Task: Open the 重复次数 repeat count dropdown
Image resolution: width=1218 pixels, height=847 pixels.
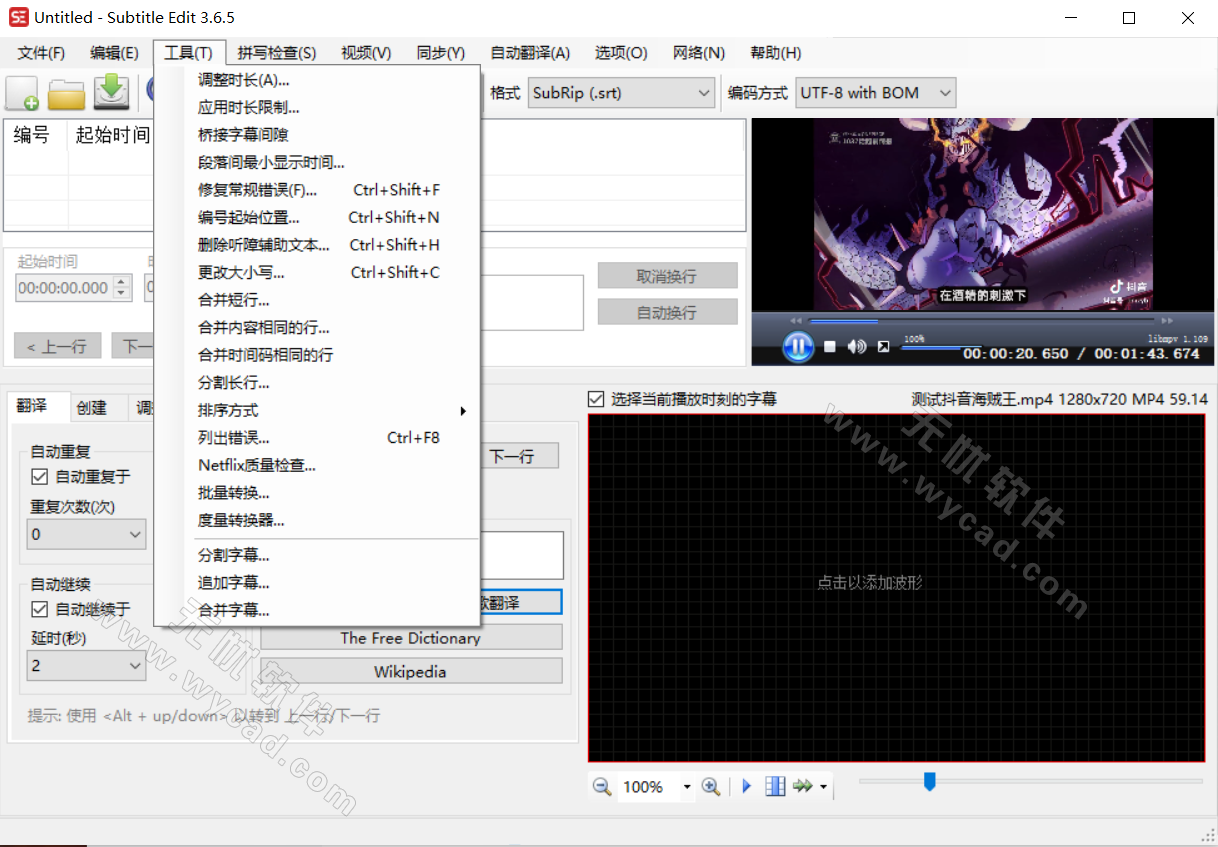Action: click(x=86, y=534)
